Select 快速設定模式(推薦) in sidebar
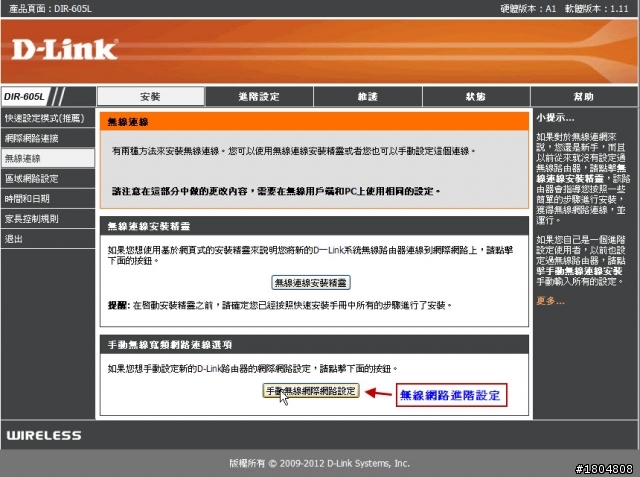This screenshot has width=640, height=477. click(48, 118)
